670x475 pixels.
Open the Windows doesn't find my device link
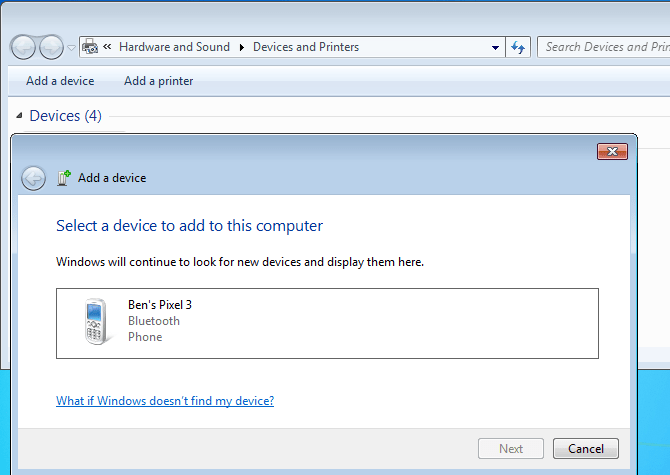tap(165, 401)
